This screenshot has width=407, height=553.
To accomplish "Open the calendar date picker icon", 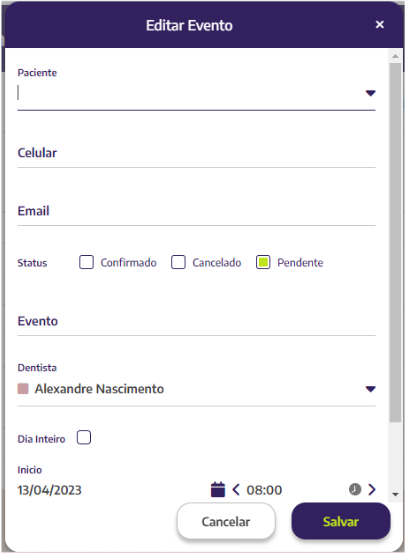I will pyautogui.click(x=218, y=489).
